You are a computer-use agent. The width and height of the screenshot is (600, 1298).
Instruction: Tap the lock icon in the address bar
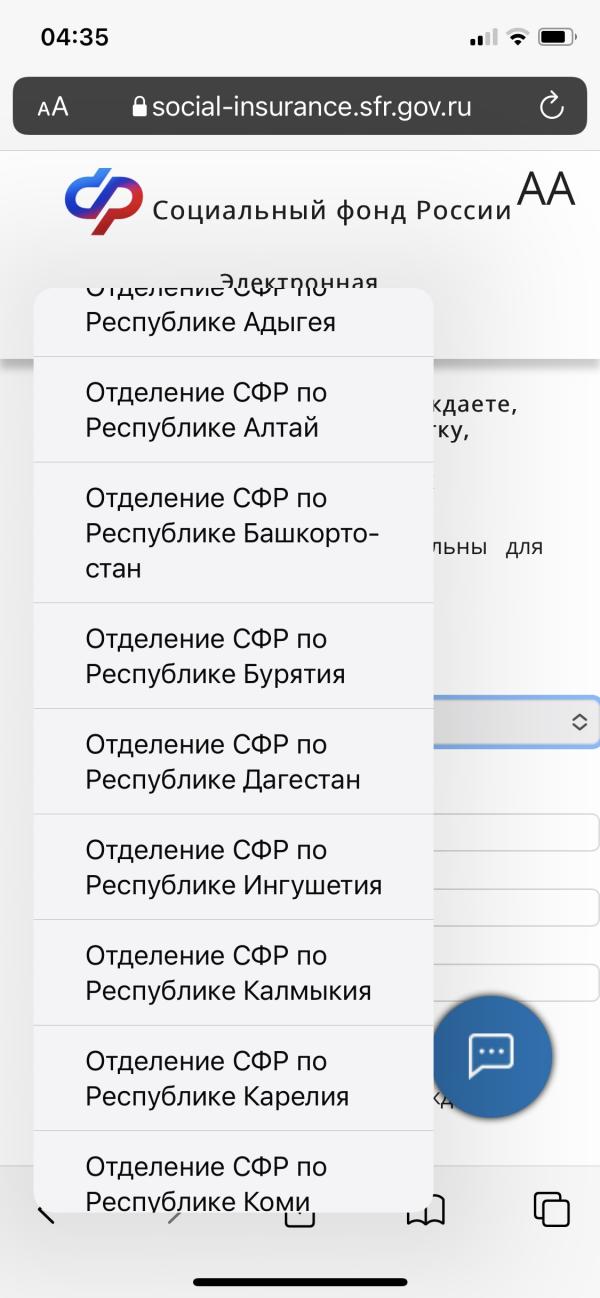tap(138, 106)
